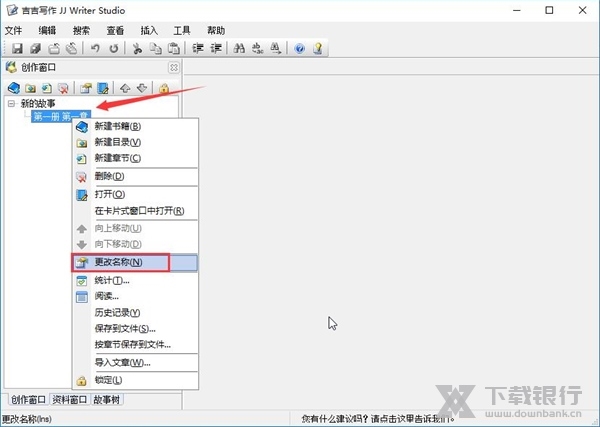Image resolution: width=600 pixels, height=427 pixels.
Task: Select the 新的故事 tree item
Action: [x=38, y=104]
